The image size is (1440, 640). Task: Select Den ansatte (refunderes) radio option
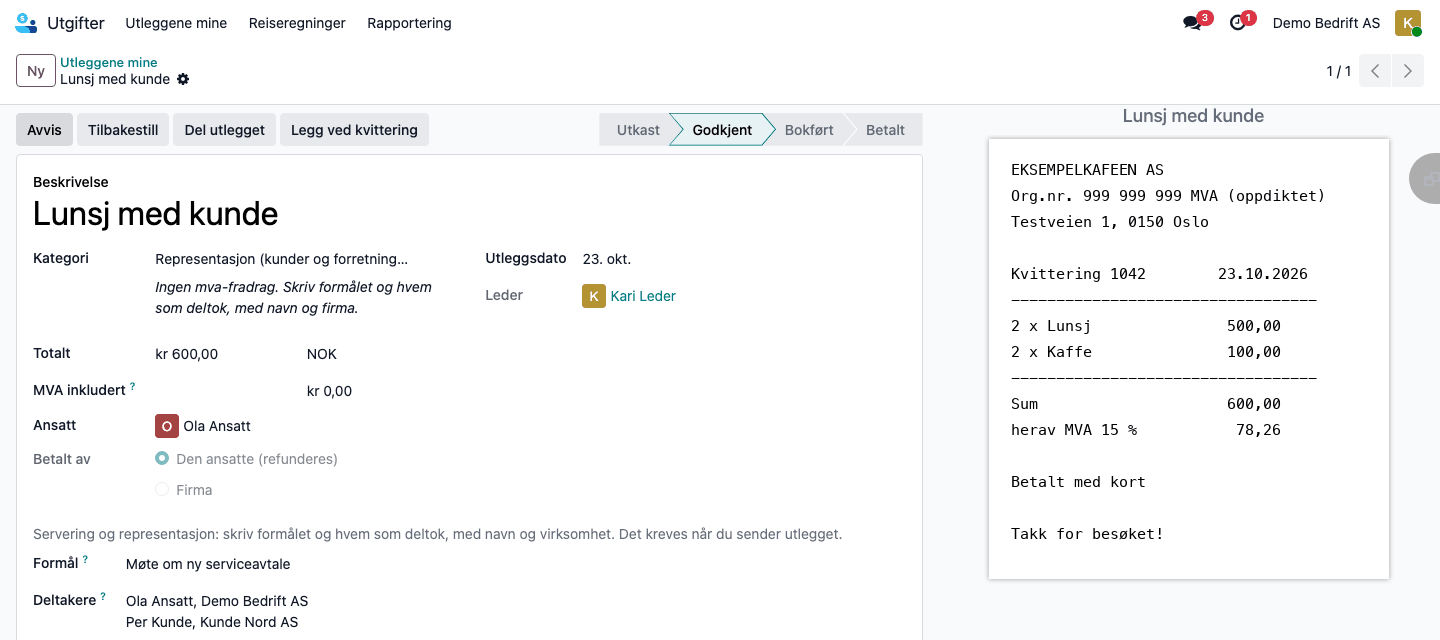coord(162,459)
